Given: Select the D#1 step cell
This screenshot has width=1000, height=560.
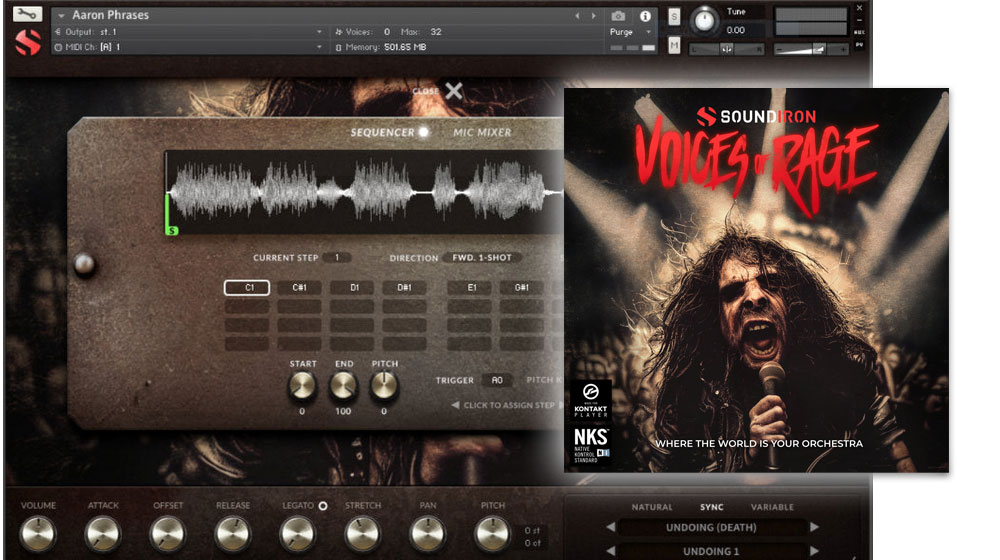Looking at the screenshot, I should point(404,288).
